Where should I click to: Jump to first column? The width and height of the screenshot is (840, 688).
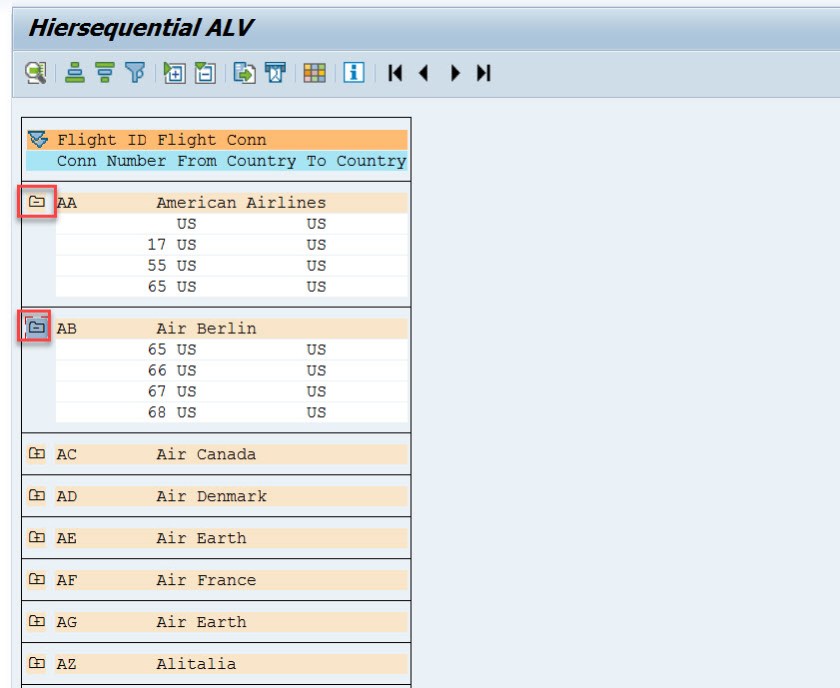[395, 73]
